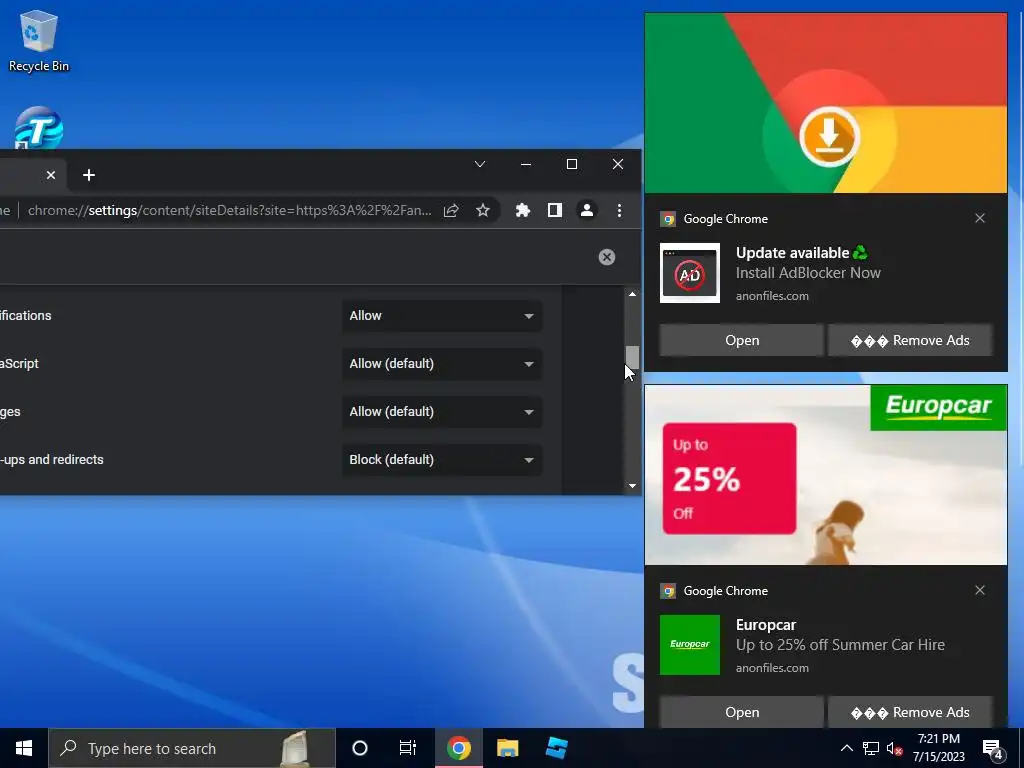
Task: Open the Action Center notifications icon
Action: (x=994, y=749)
